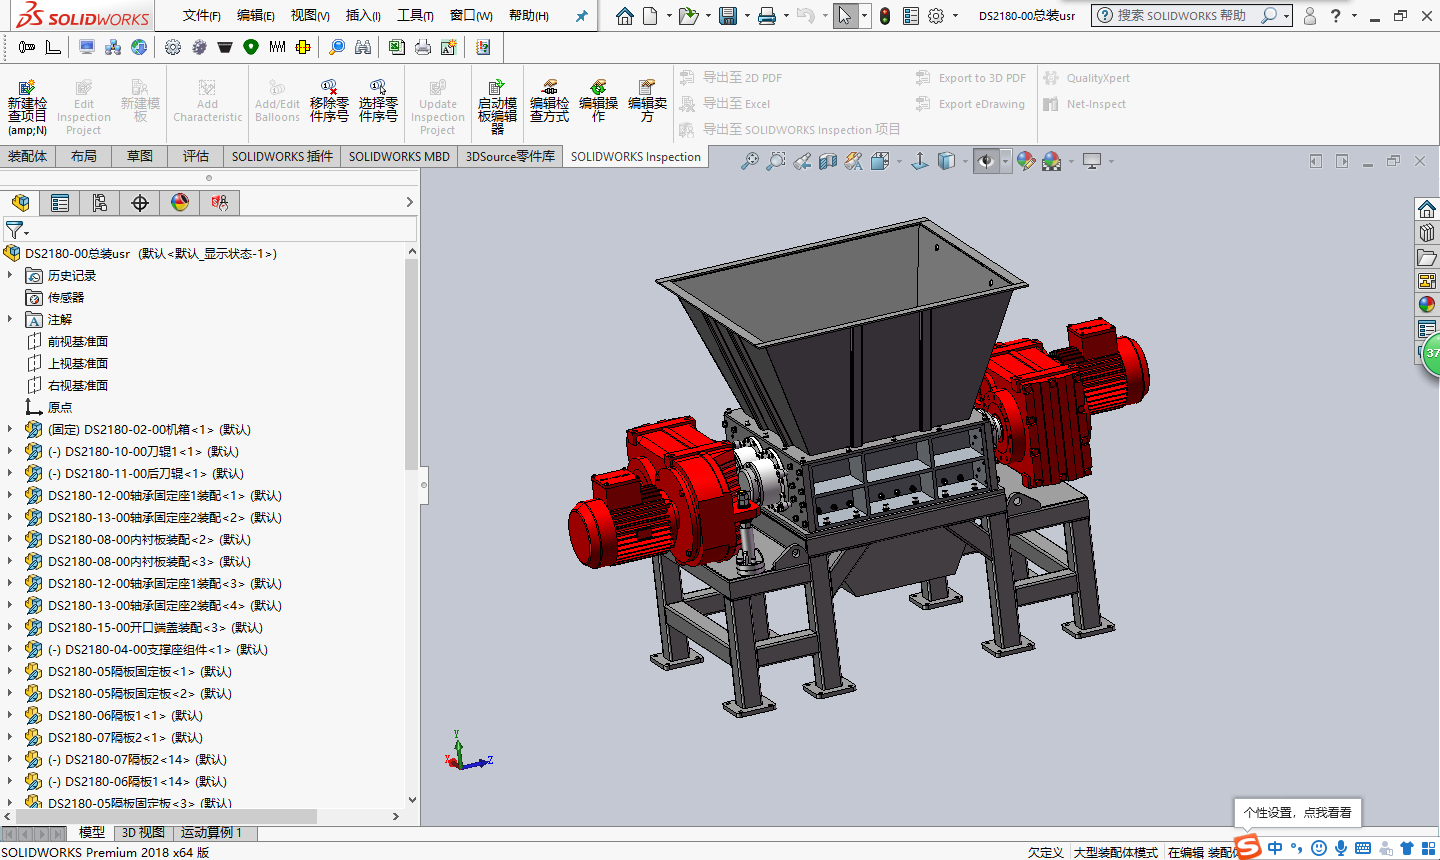Pin the menu bar with pushpin

pyautogui.click(x=582, y=16)
